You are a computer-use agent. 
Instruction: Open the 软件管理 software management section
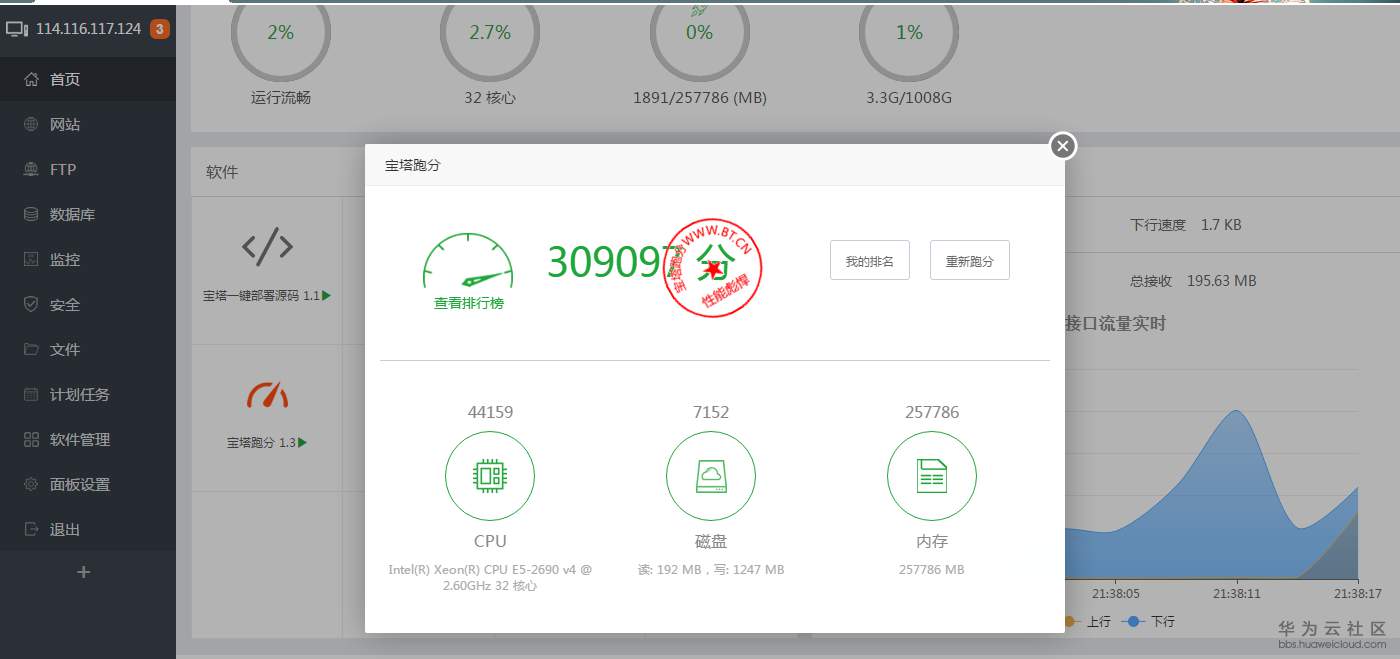pyautogui.click(x=88, y=439)
